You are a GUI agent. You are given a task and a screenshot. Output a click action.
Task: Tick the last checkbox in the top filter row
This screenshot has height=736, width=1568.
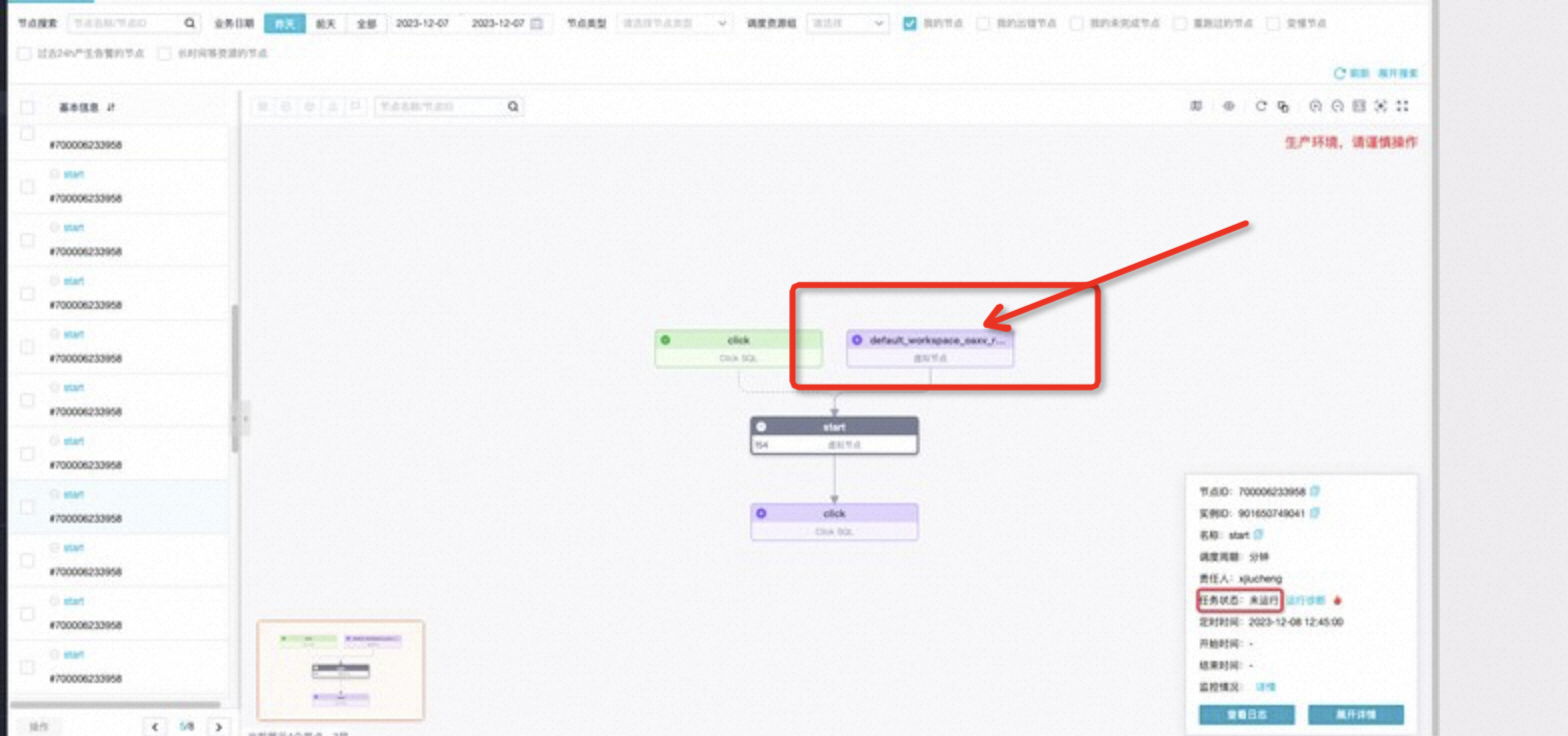click(x=1274, y=23)
